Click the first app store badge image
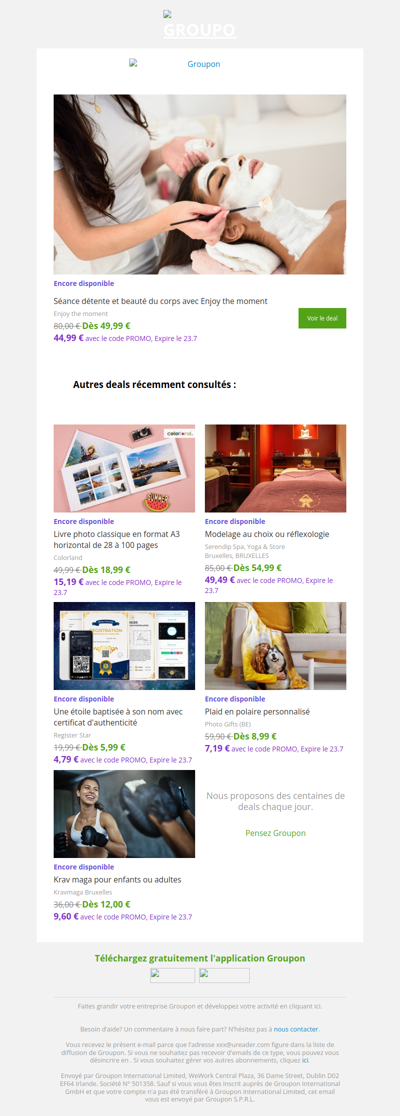This screenshot has height=1116, width=400. tap(172, 975)
